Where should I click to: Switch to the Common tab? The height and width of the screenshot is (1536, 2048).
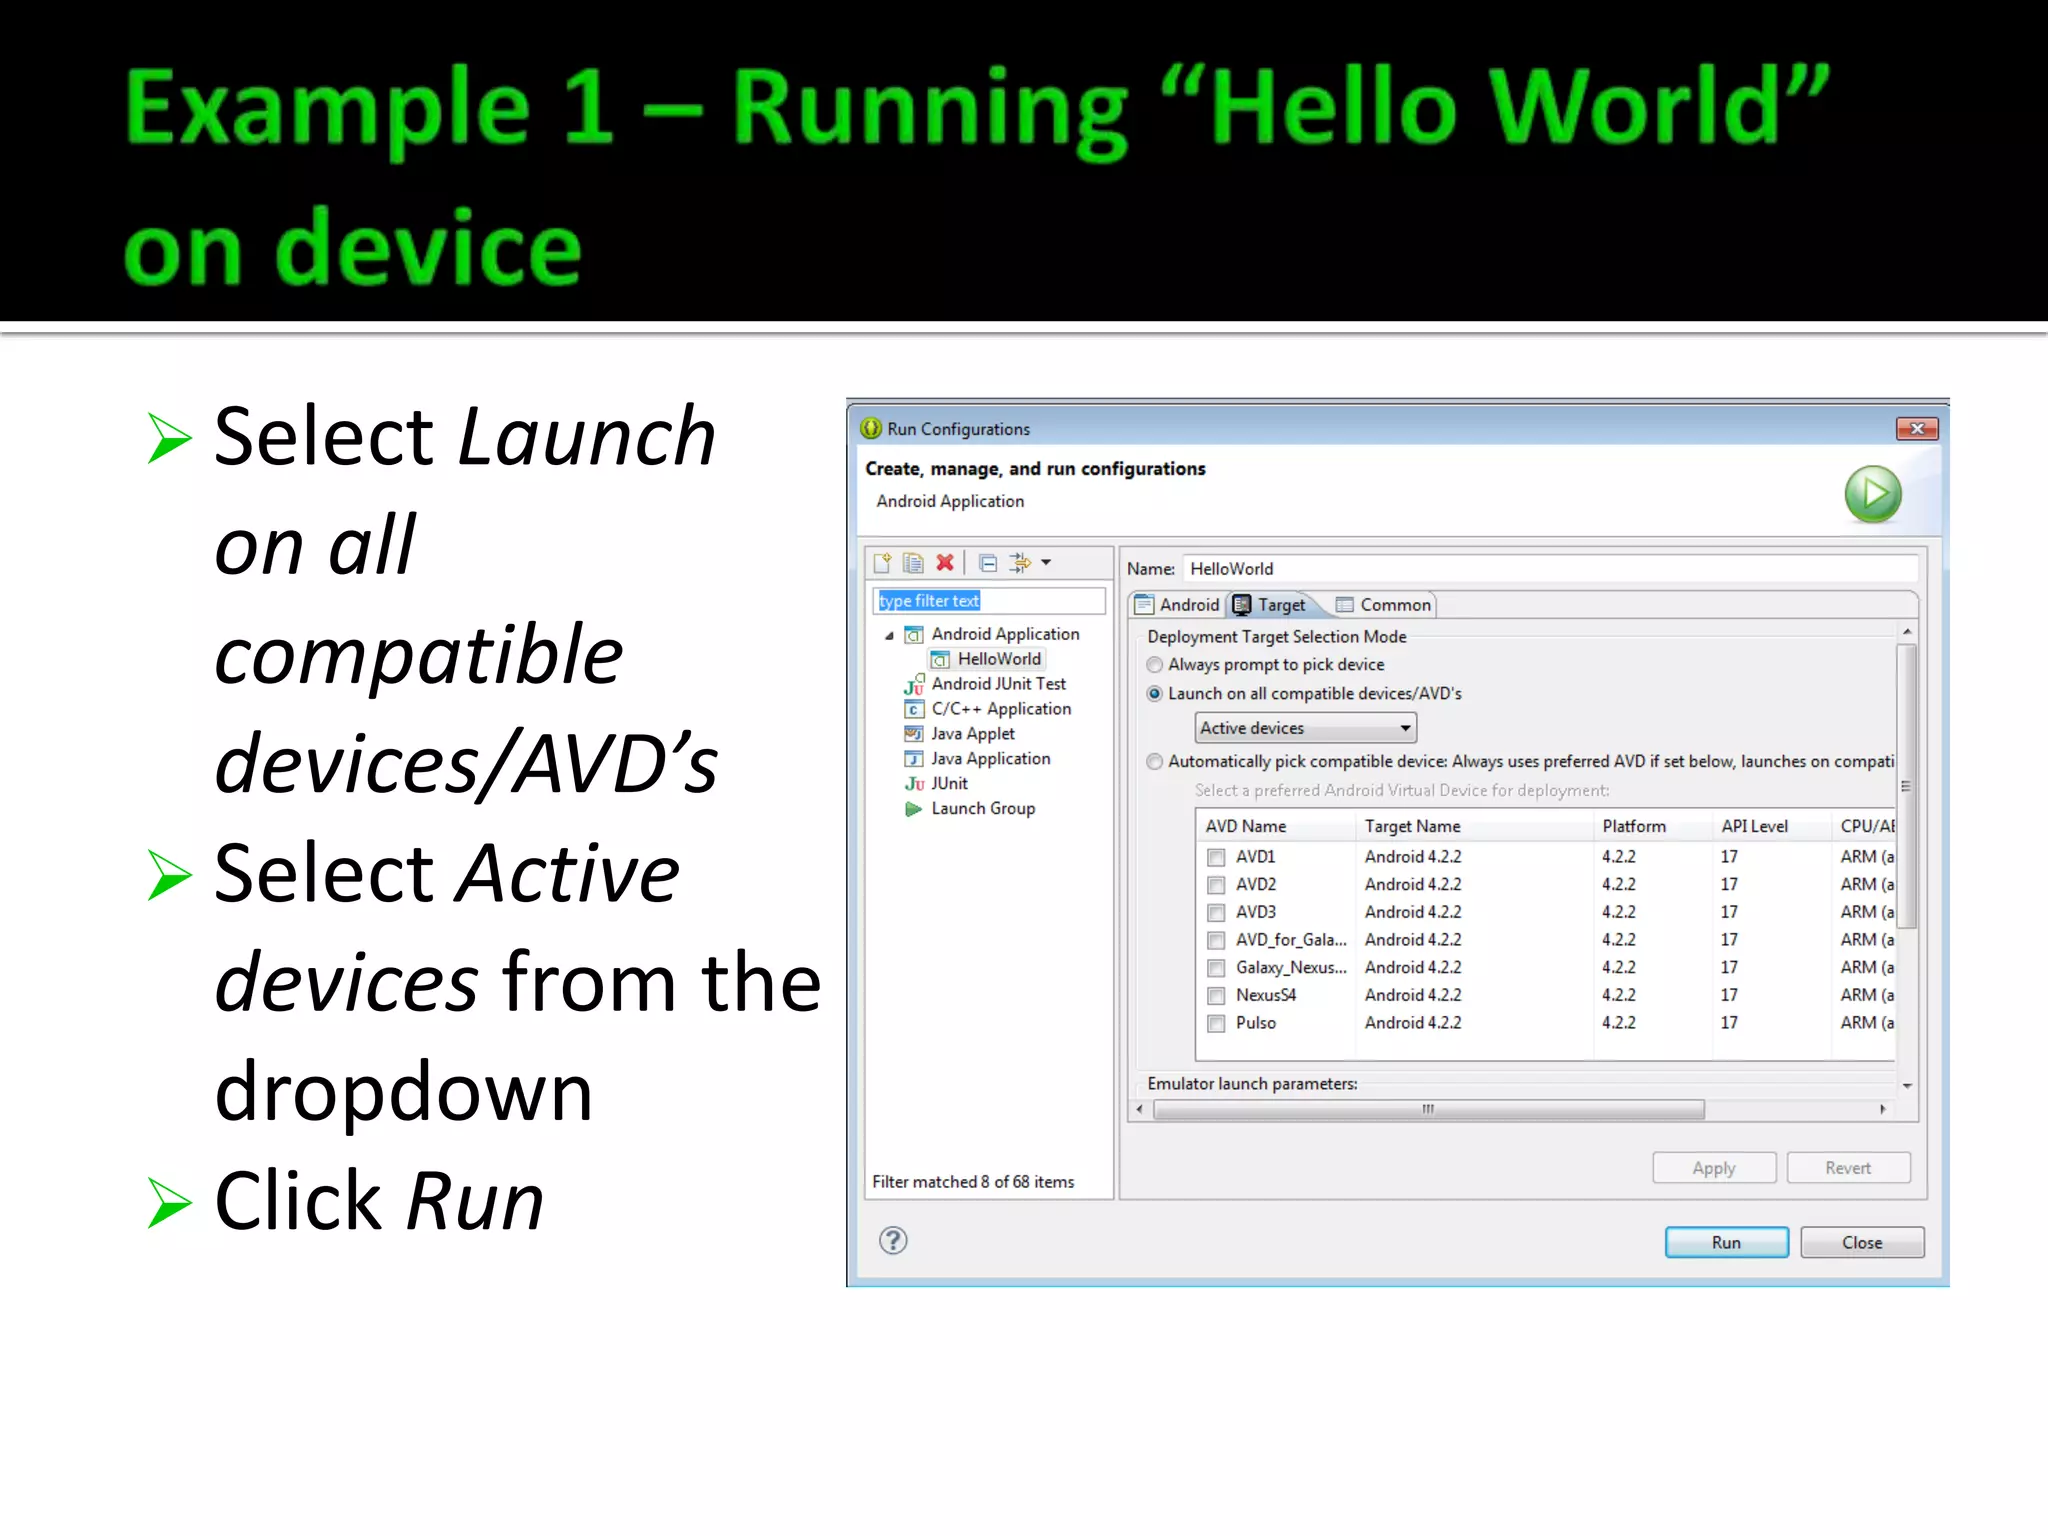tap(1384, 605)
